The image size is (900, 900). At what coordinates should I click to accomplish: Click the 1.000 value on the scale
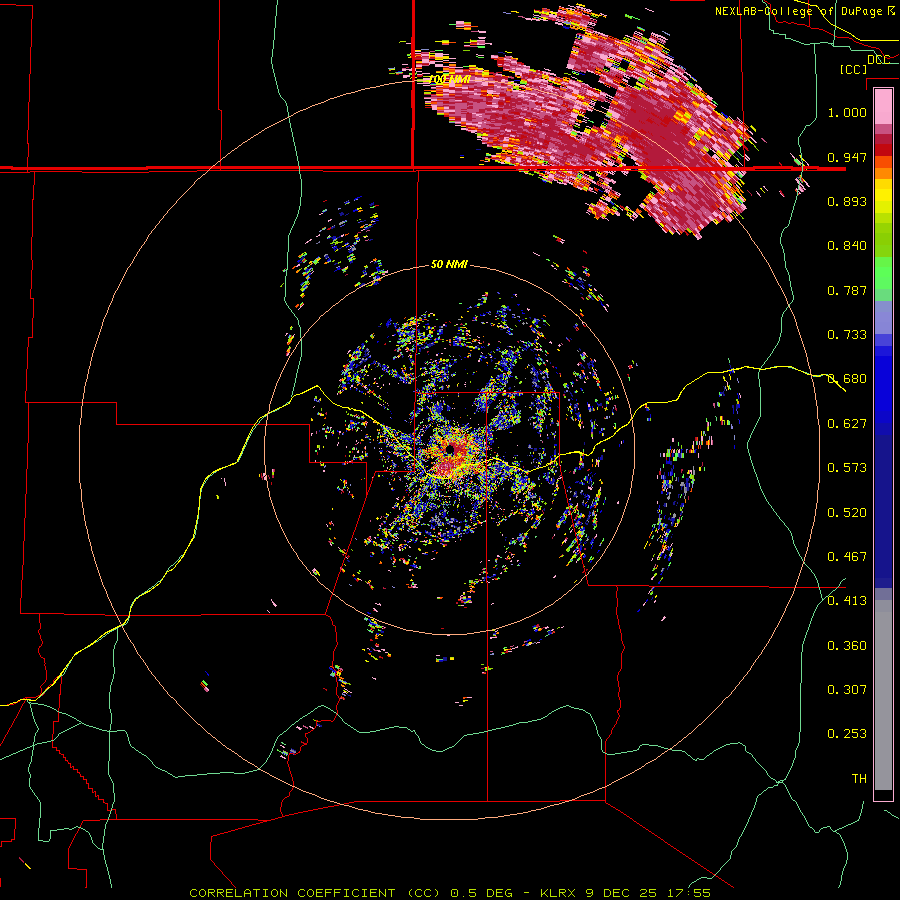click(847, 112)
